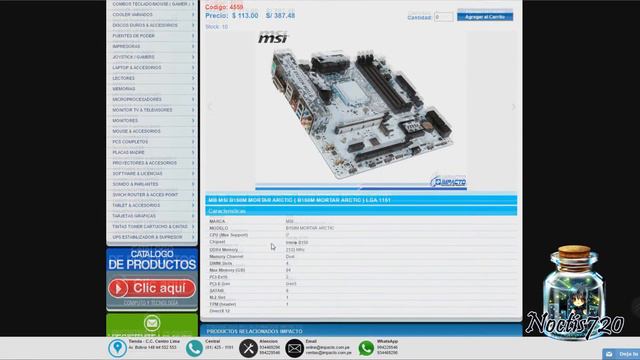Image resolution: width=640 pixels, height=360 pixels.
Task: Click the M.2 Slot specification row
Action: click(361, 298)
